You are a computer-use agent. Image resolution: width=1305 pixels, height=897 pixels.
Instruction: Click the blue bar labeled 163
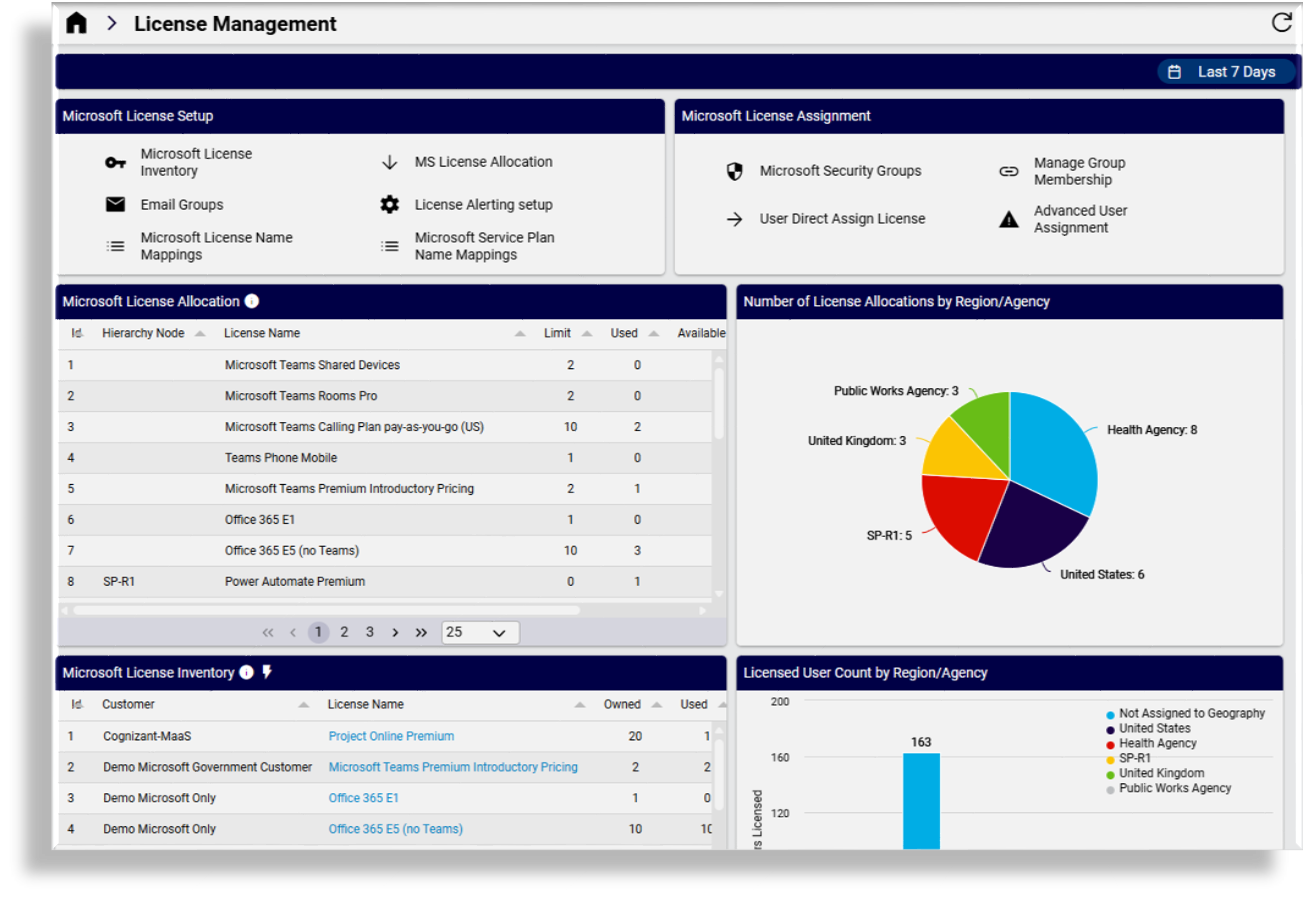(921, 801)
